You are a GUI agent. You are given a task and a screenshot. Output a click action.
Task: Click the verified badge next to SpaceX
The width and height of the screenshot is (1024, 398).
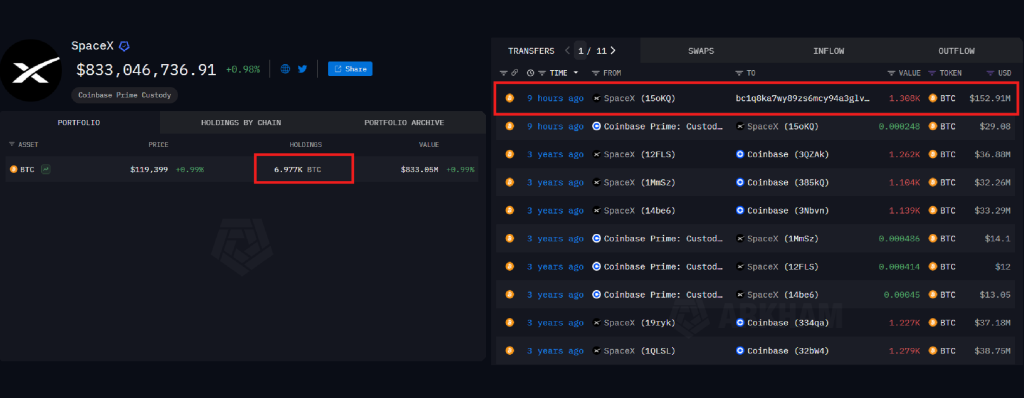pos(124,46)
